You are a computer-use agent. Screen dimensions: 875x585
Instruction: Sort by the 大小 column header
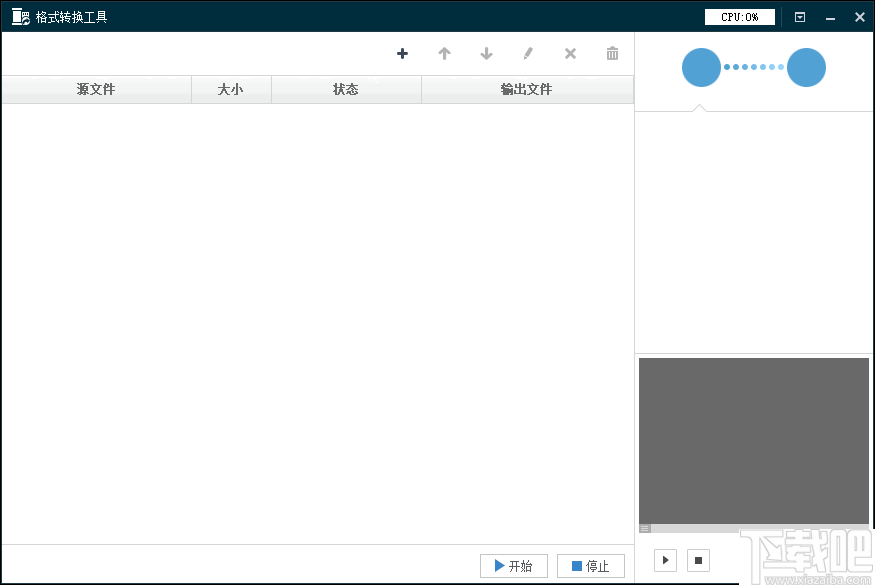[231, 89]
